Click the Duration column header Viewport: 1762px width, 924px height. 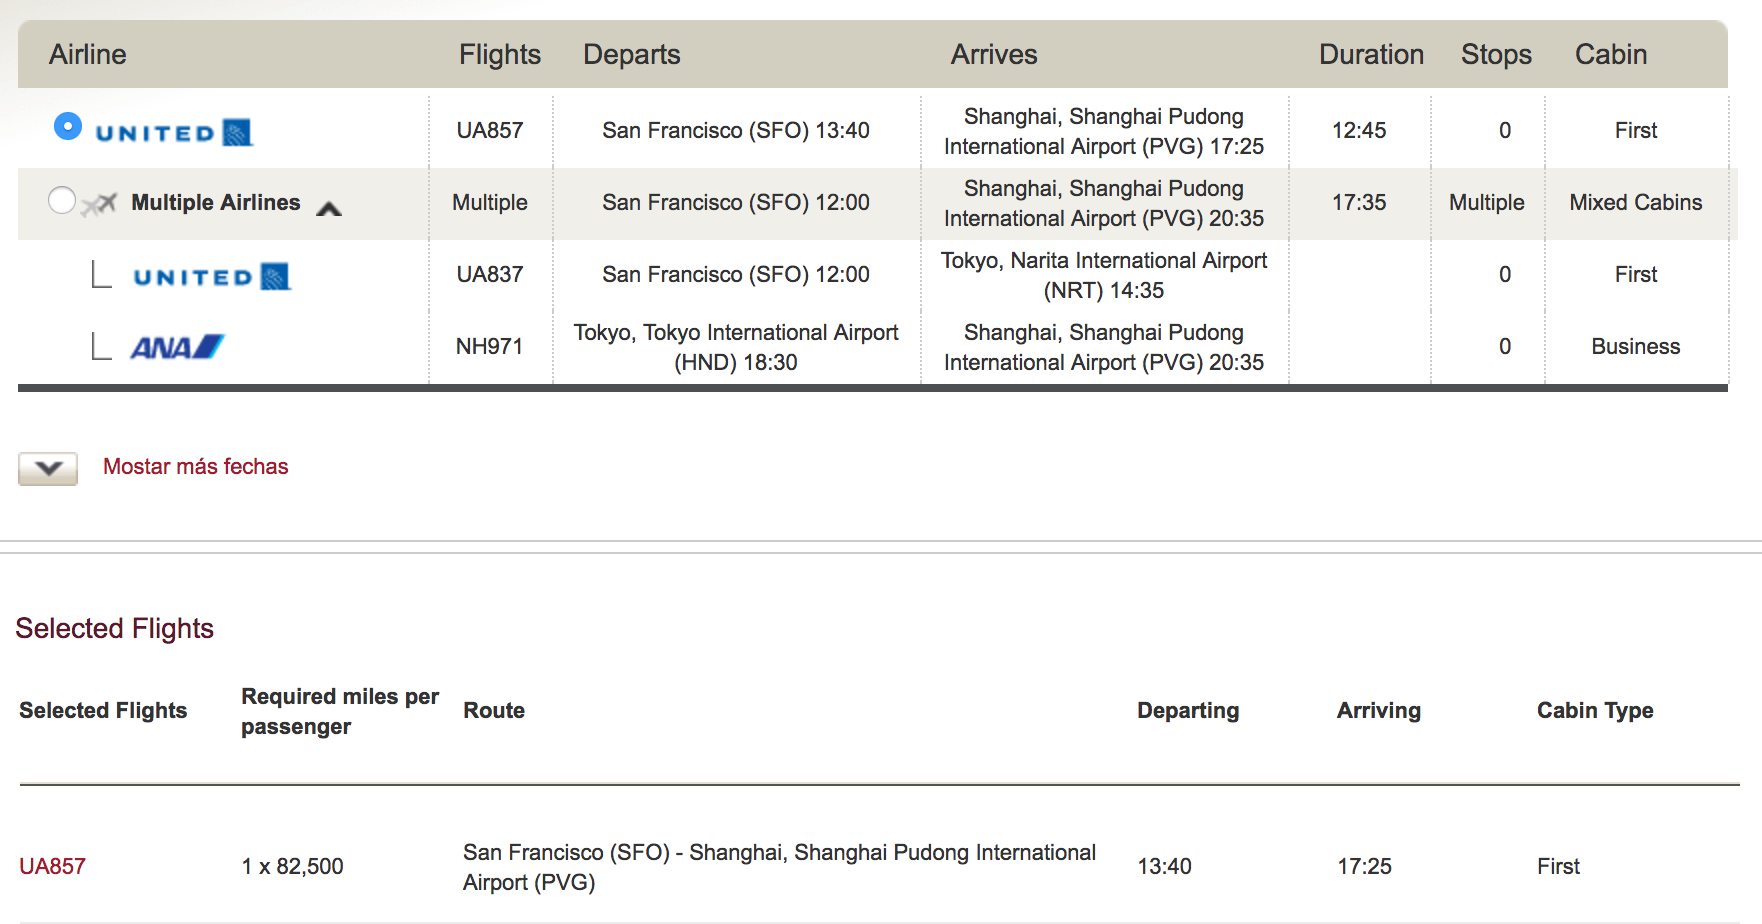coord(1371,54)
